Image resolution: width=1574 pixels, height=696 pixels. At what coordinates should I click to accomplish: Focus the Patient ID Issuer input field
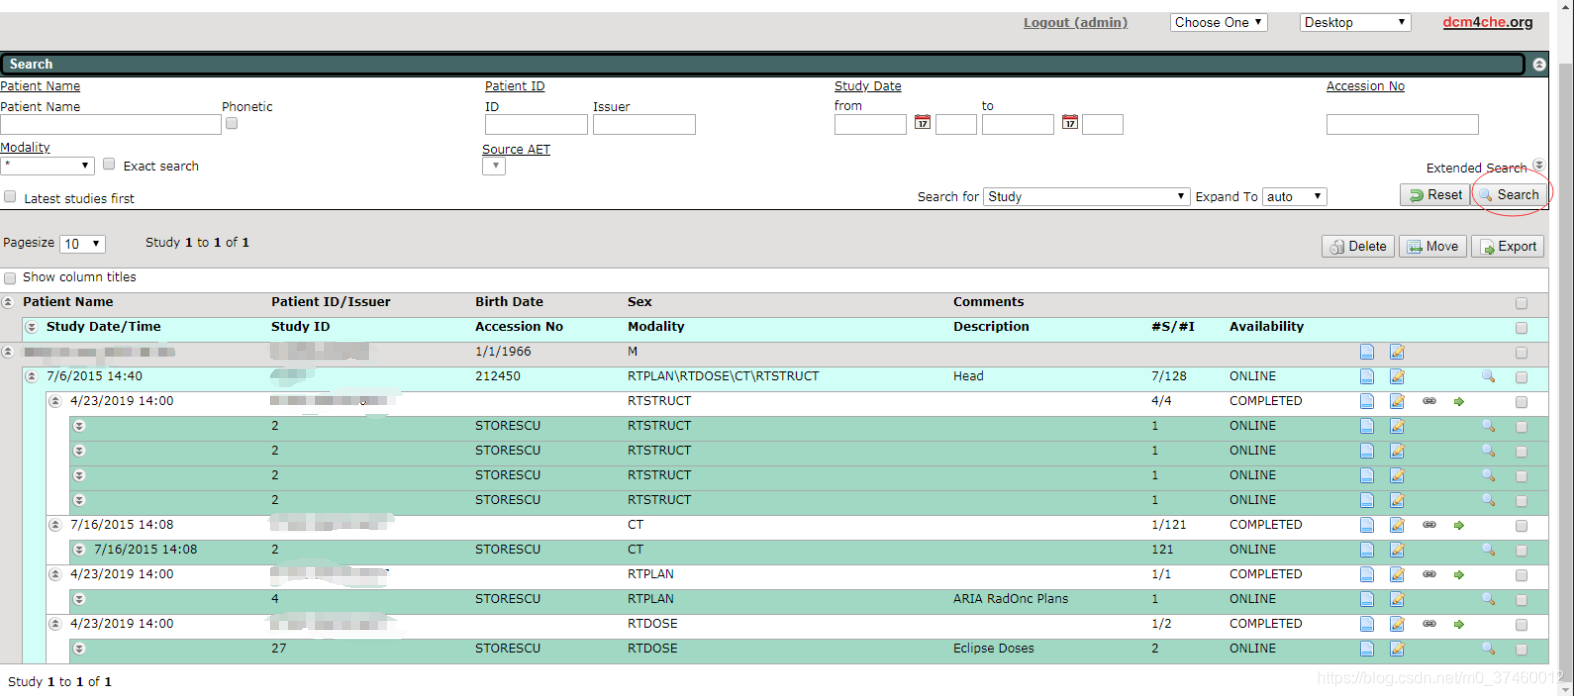[644, 125]
